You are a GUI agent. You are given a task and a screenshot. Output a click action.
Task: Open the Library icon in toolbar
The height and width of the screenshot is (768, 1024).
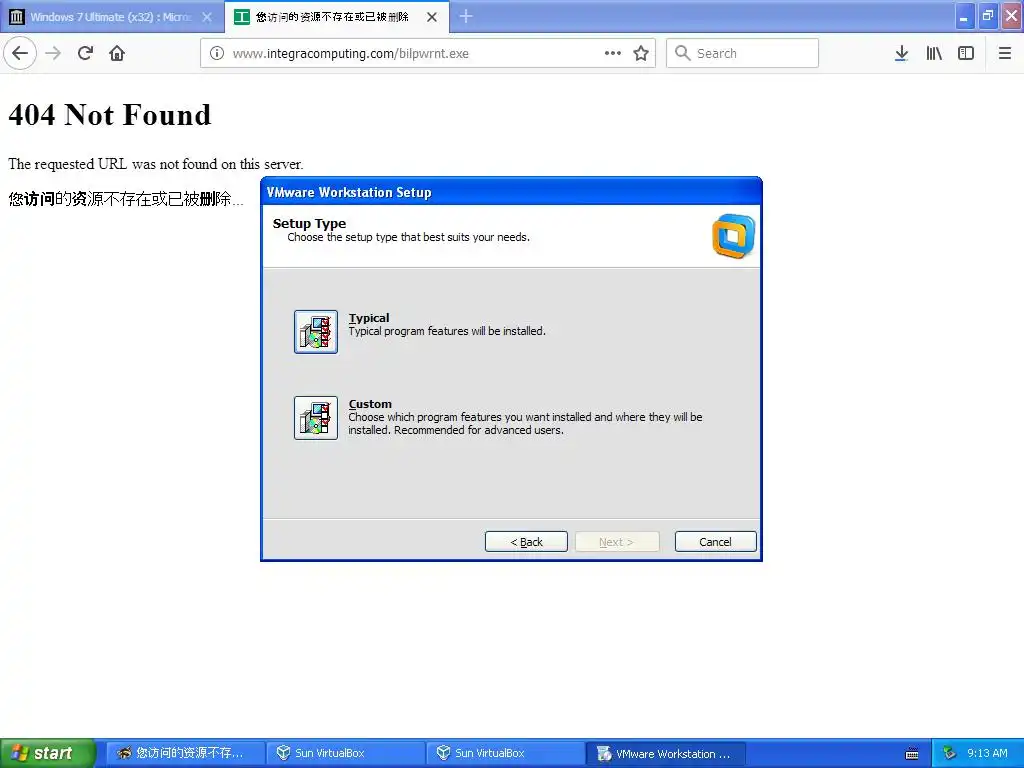point(934,54)
